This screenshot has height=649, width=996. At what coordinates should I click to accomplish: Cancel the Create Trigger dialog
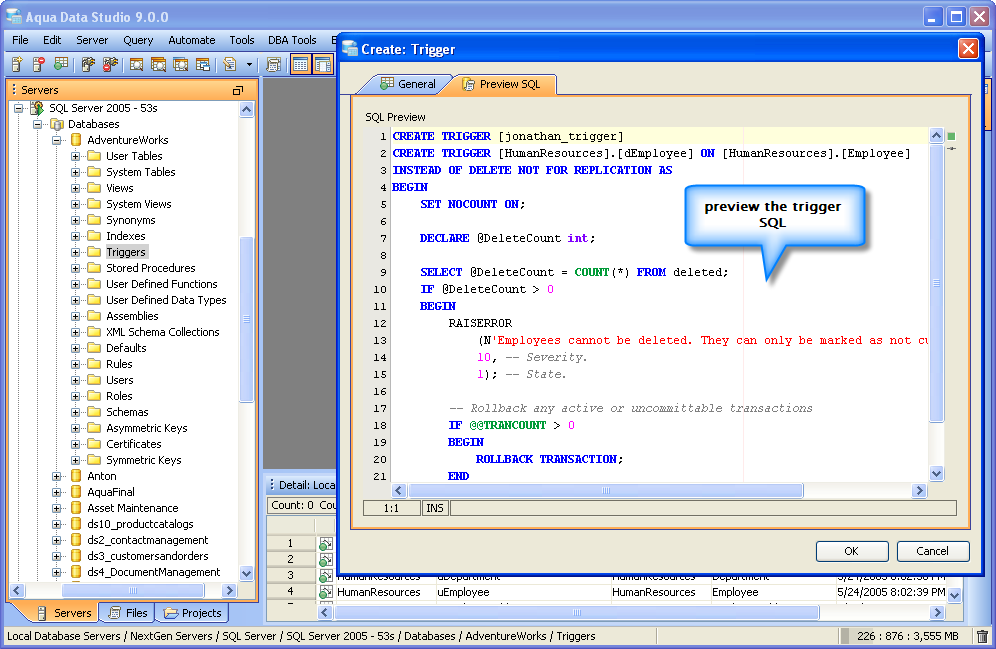(932, 551)
